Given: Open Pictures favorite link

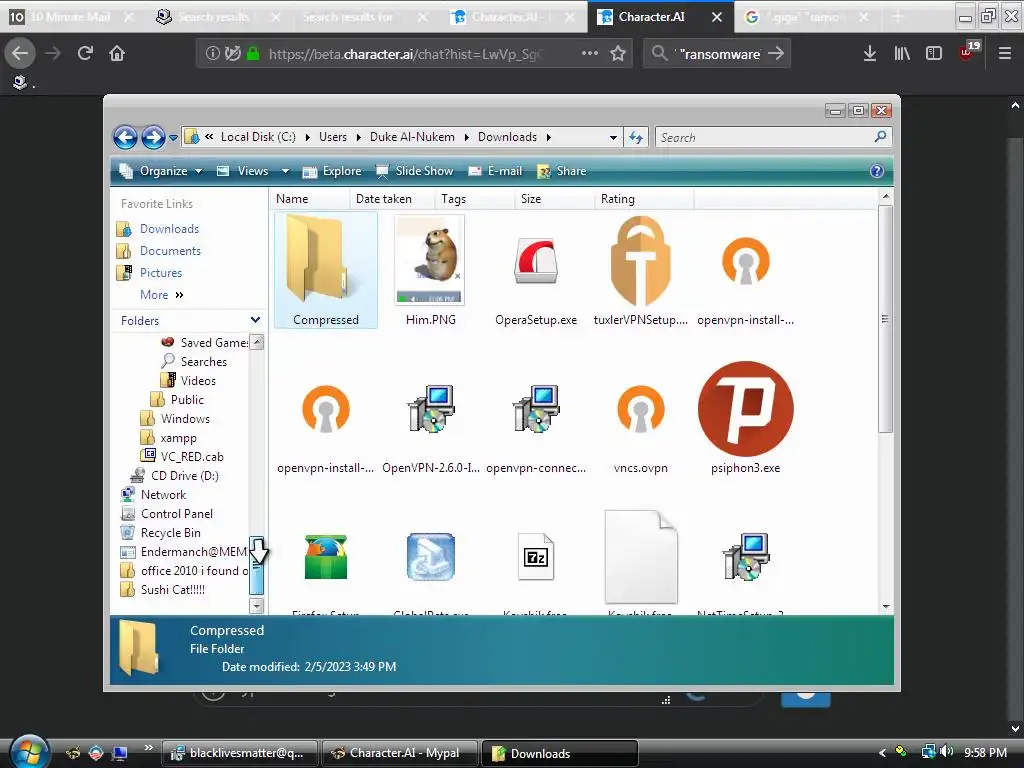Looking at the screenshot, I should [x=161, y=273].
